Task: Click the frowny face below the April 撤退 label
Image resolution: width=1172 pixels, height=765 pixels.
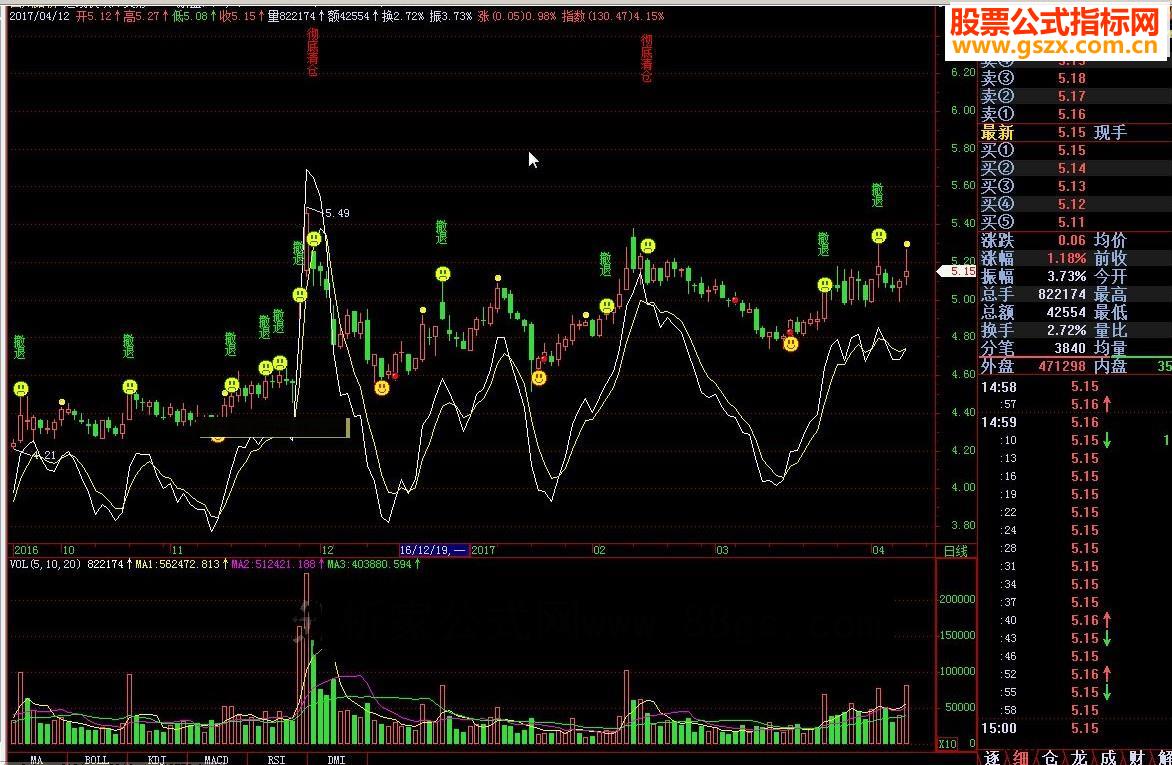Action: click(x=879, y=236)
